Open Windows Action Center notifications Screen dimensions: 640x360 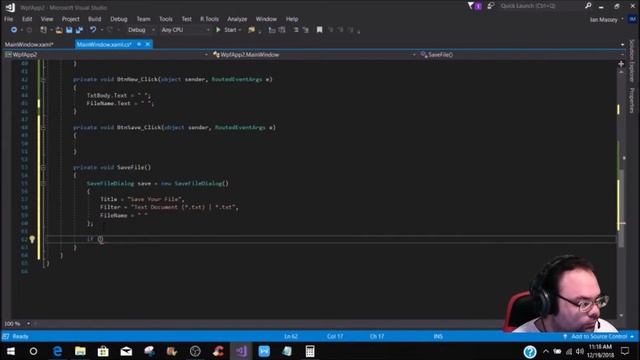point(625,351)
